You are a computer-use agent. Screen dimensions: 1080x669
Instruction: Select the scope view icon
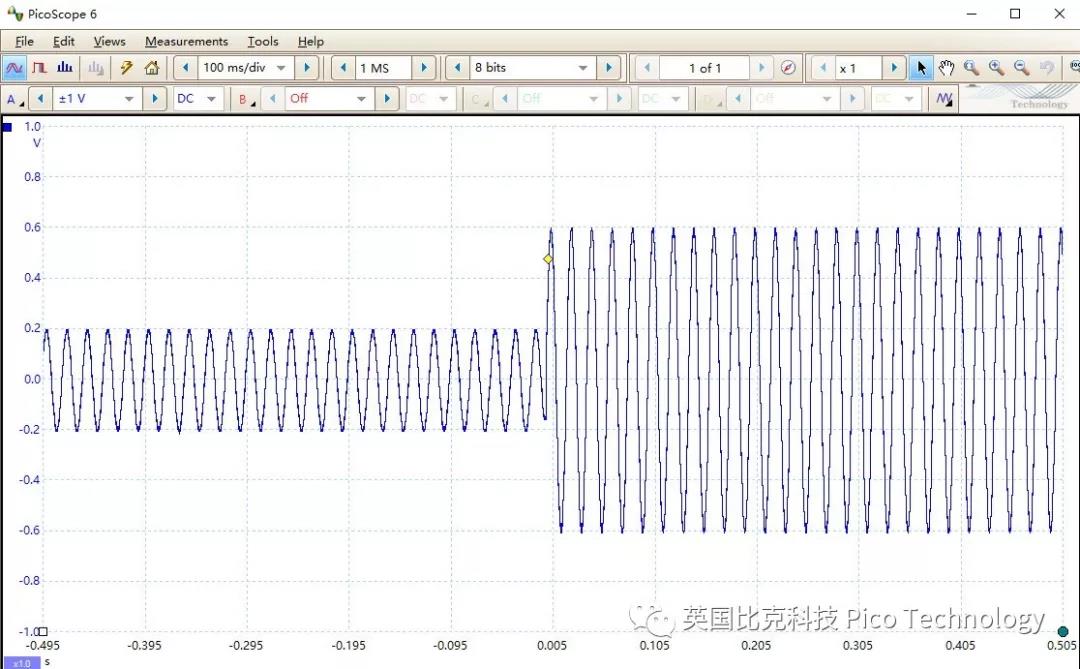tap(14, 67)
